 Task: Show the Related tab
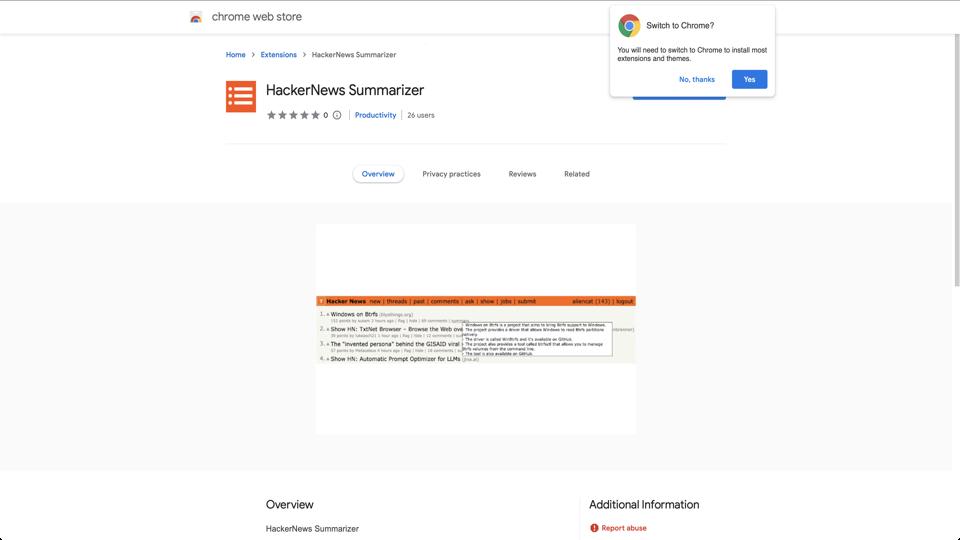click(577, 174)
